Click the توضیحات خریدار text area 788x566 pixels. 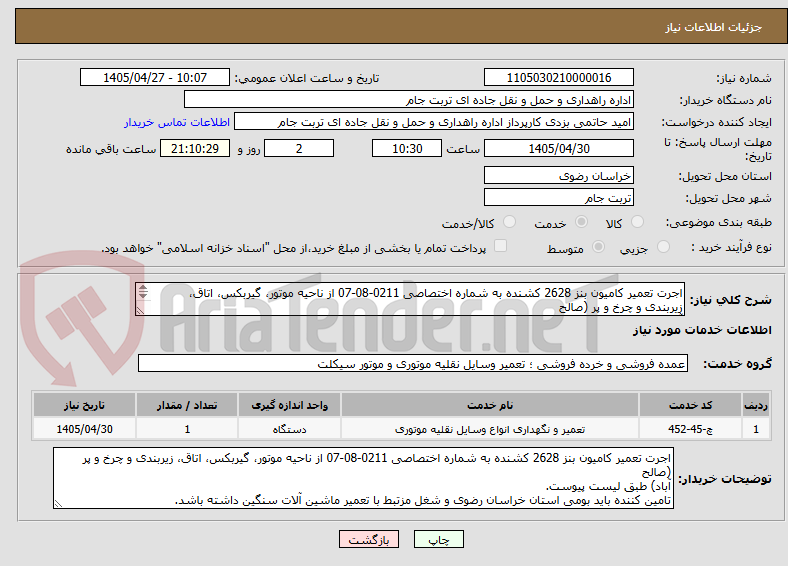click(363, 478)
